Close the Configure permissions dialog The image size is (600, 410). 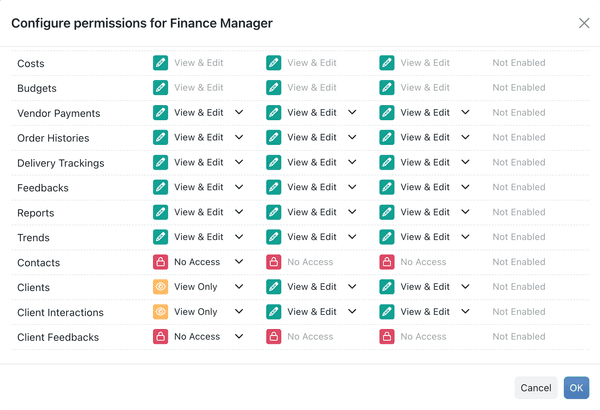[x=584, y=23]
